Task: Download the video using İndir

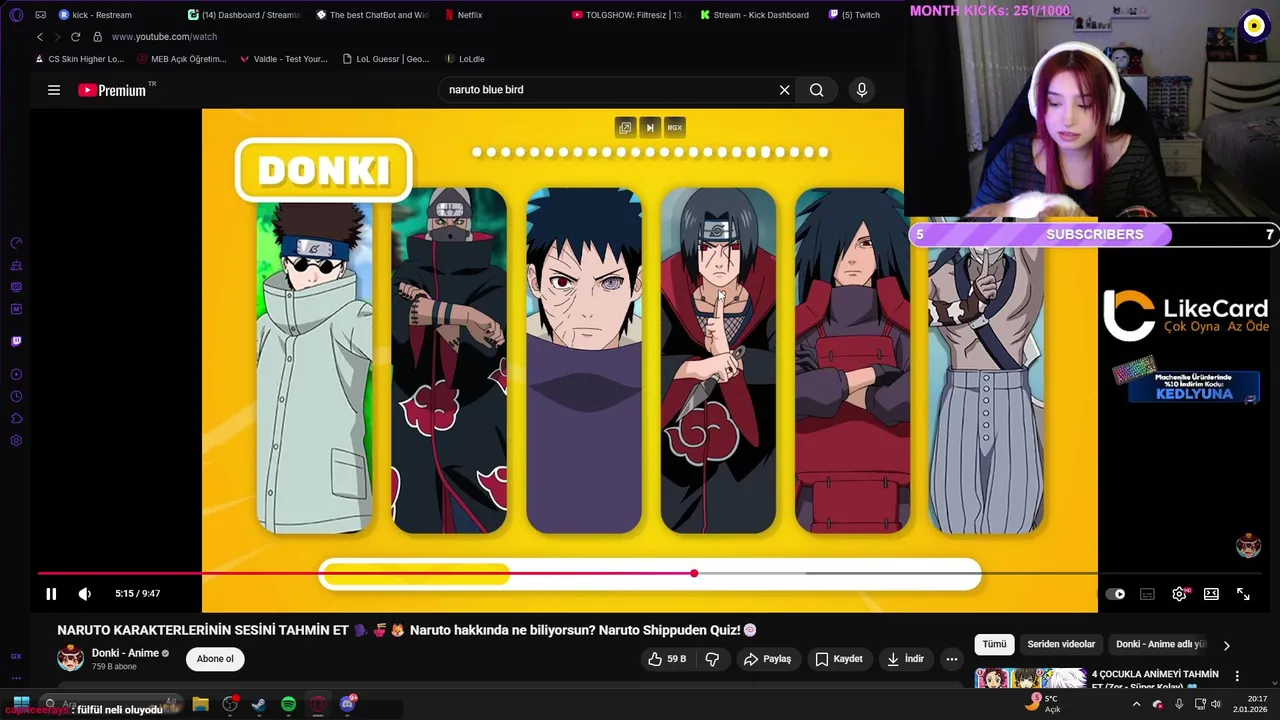Action: tap(905, 659)
